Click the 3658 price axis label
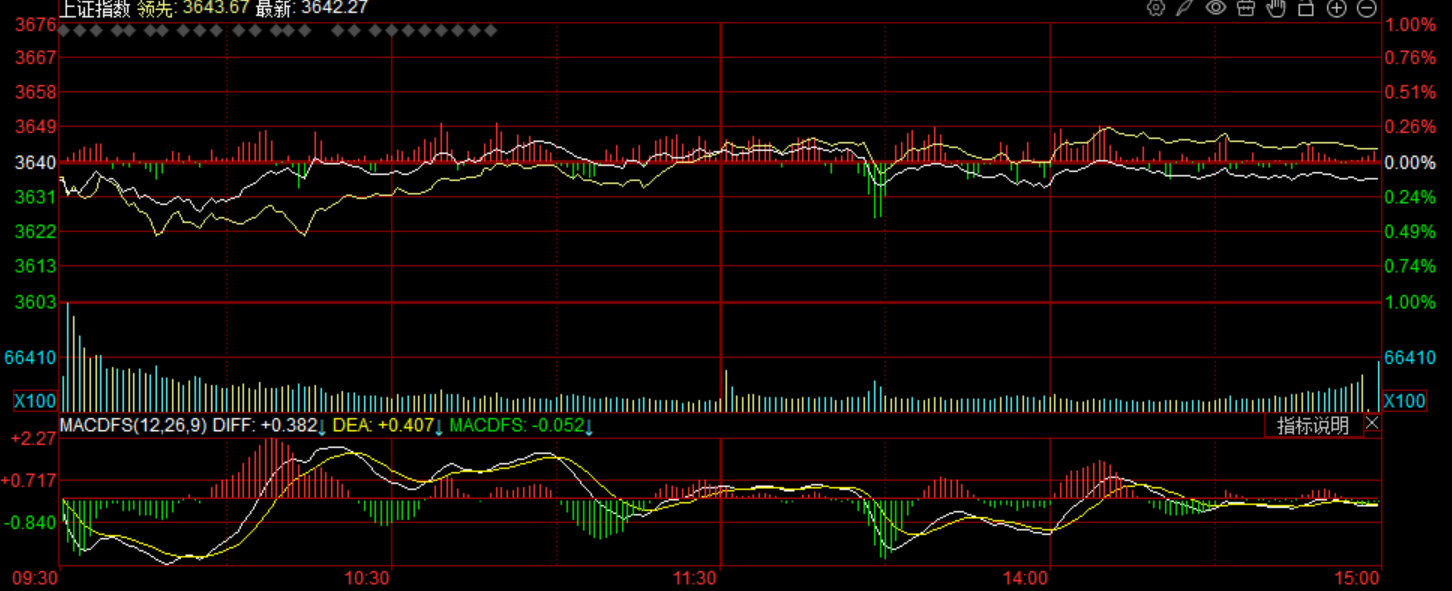The width and height of the screenshot is (1452, 591). pos(36,92)
